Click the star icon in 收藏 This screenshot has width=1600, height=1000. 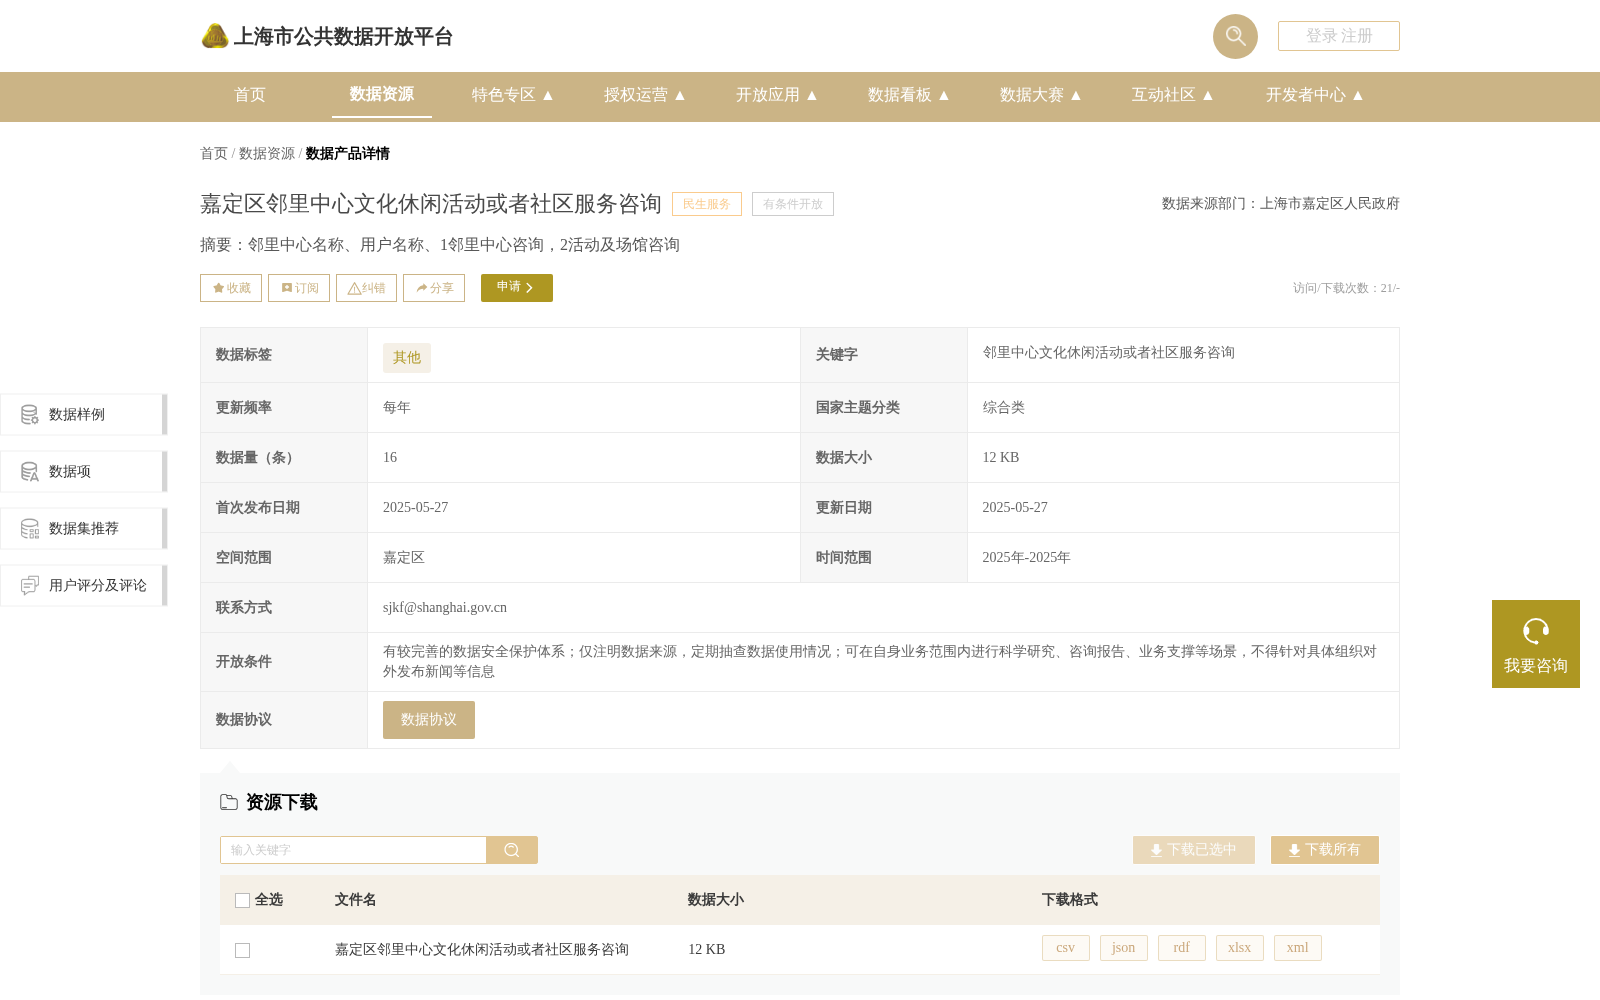coord(218,288)
